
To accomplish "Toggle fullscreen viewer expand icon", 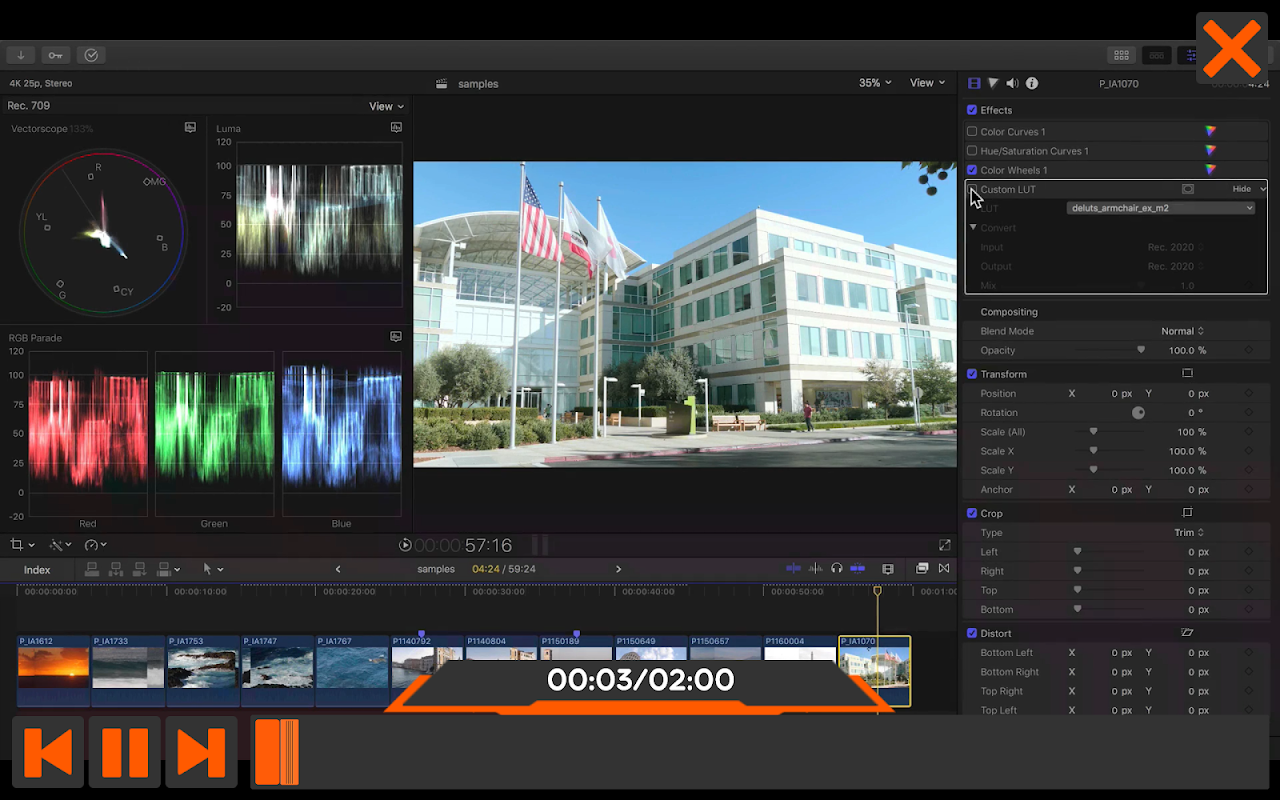I will pos(944,545).
